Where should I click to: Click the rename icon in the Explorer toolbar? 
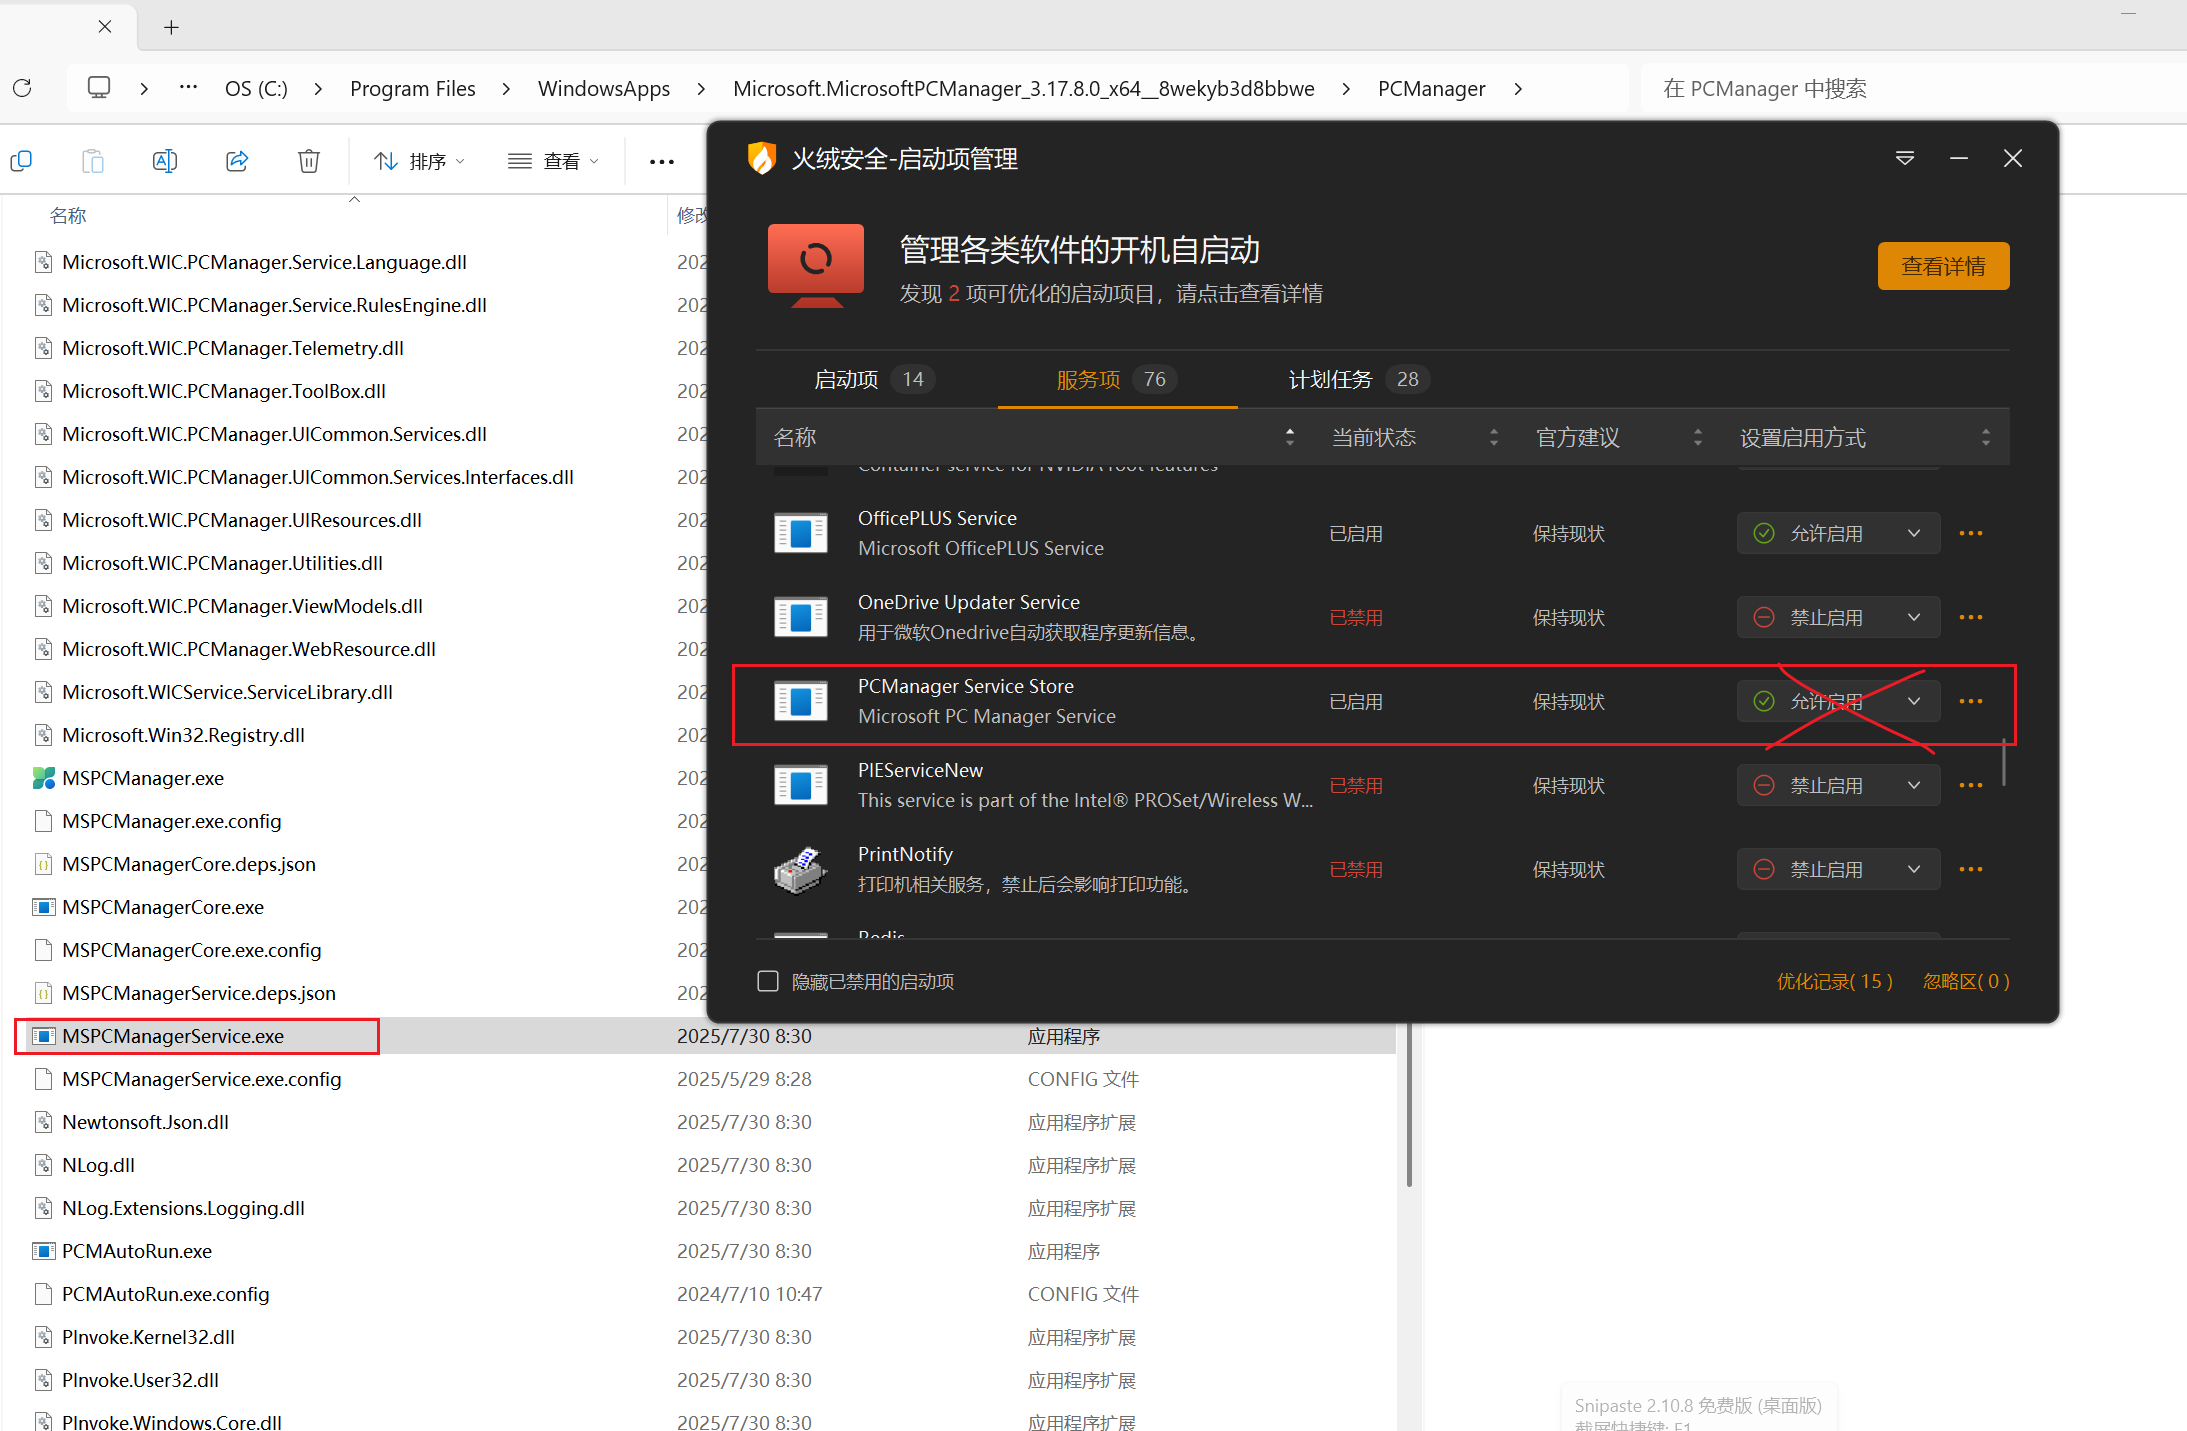[x=165, y=160]
